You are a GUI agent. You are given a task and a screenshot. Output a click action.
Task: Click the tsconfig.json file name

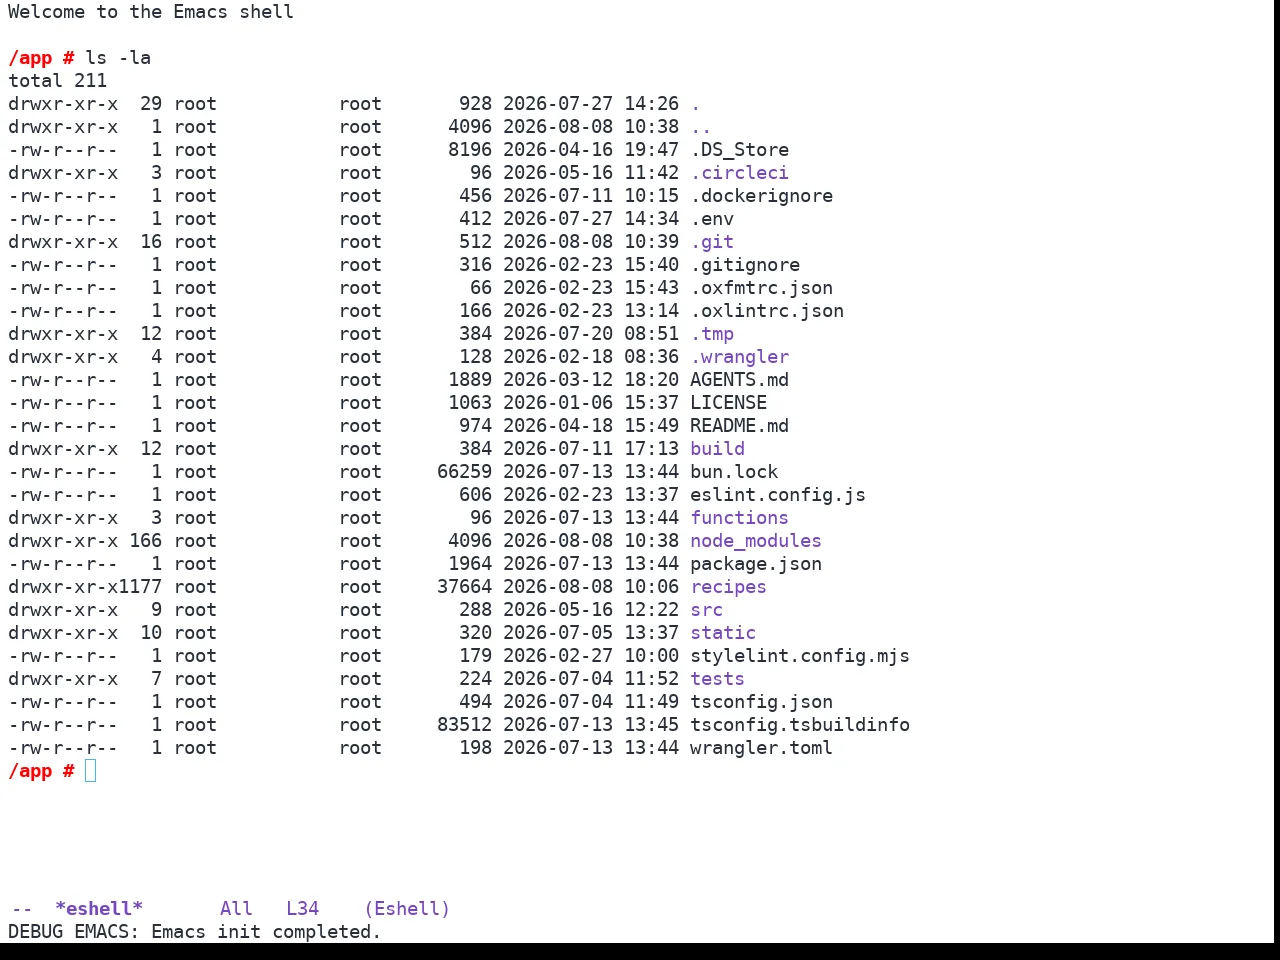[761, 702]
